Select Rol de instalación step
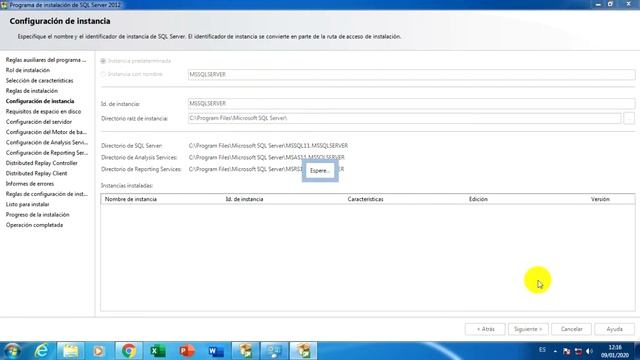 tap(28, 70)
